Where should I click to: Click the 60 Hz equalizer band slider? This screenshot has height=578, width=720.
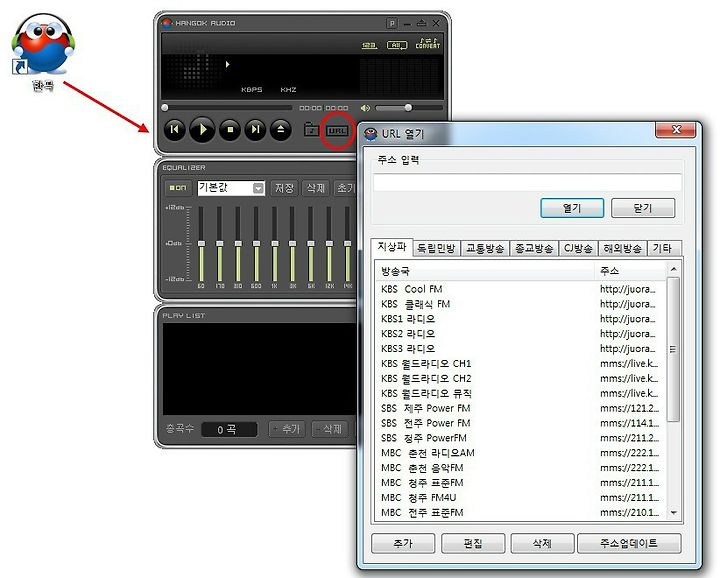(x=201, y=244)
